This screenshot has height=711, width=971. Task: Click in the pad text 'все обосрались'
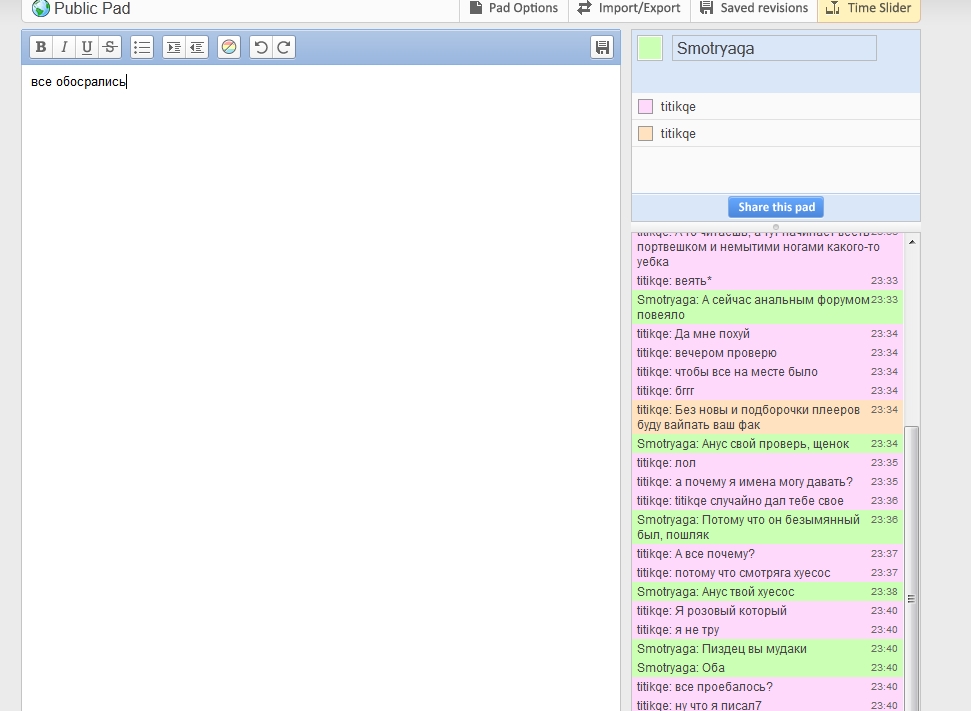(x=79, y=82)
